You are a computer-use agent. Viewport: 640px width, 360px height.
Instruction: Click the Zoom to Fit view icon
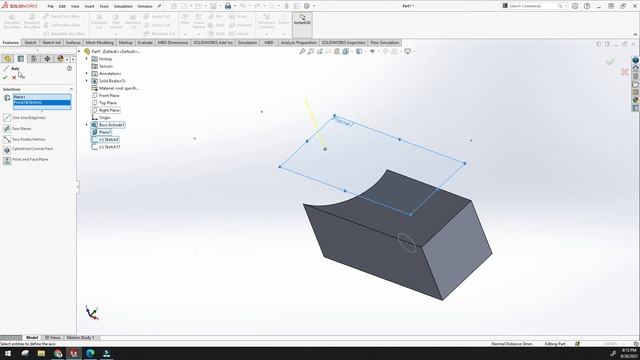302,51
